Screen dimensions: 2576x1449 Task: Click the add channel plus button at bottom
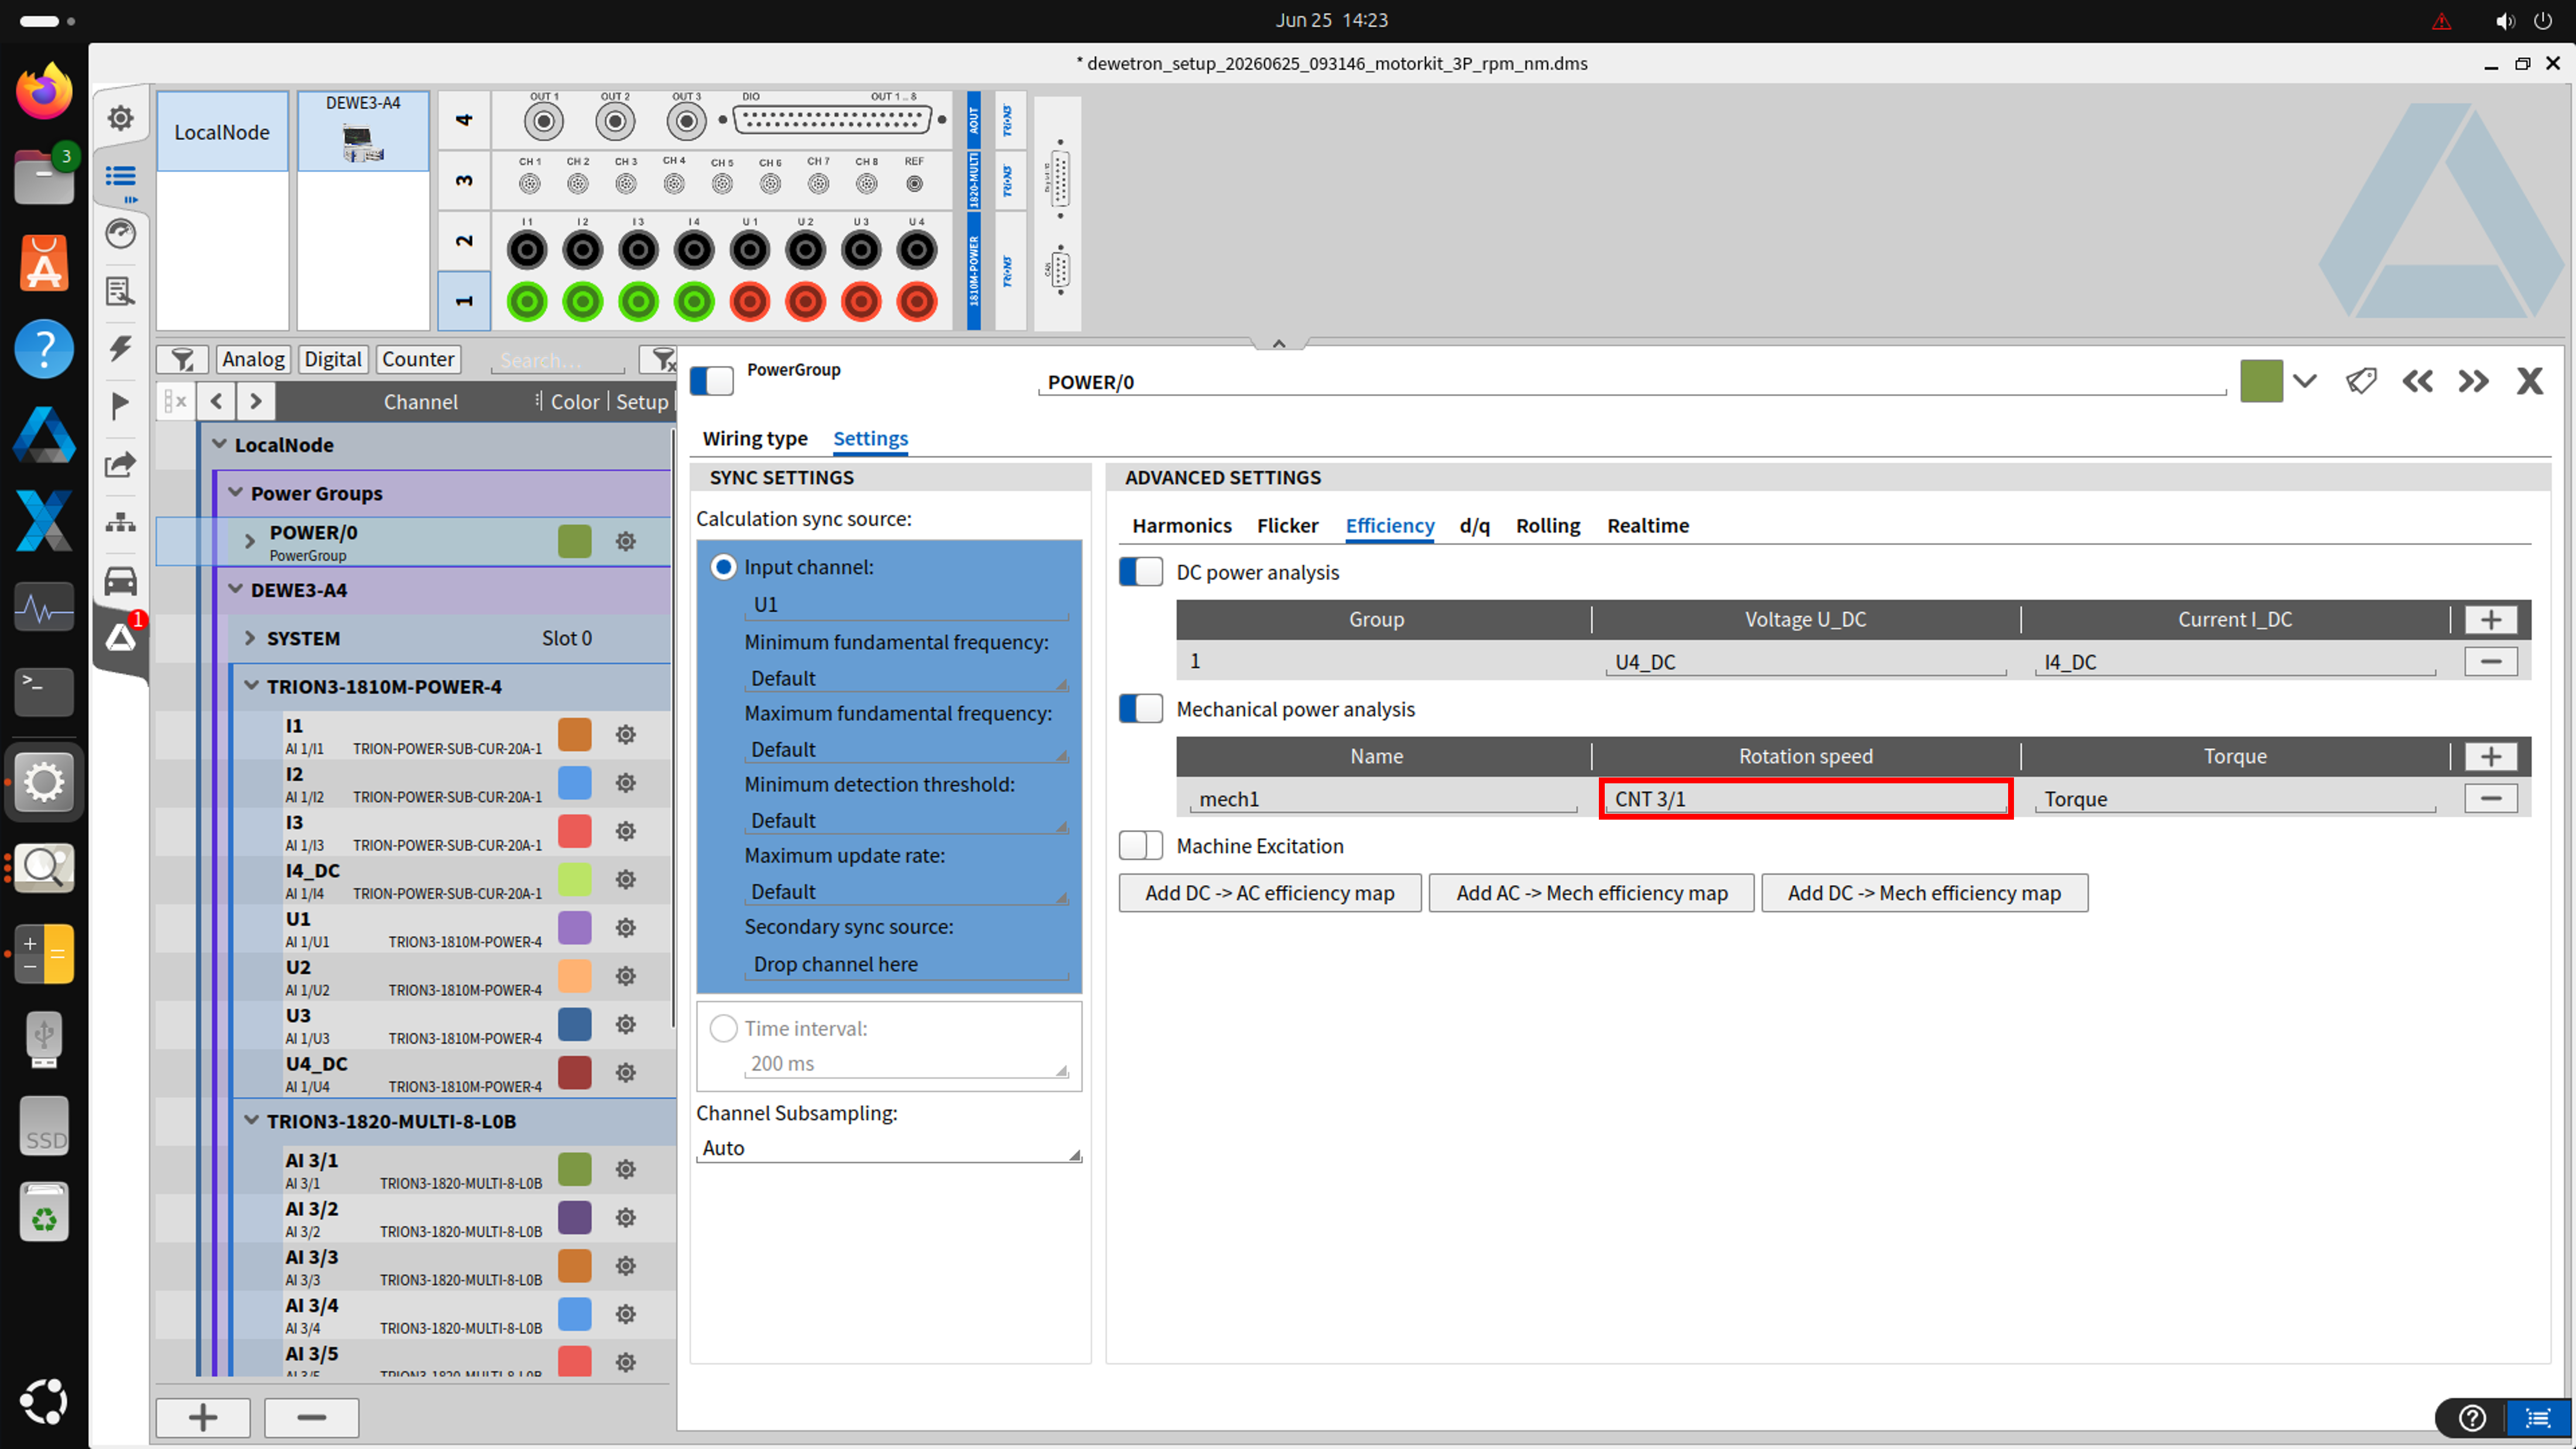point(203,1418)
